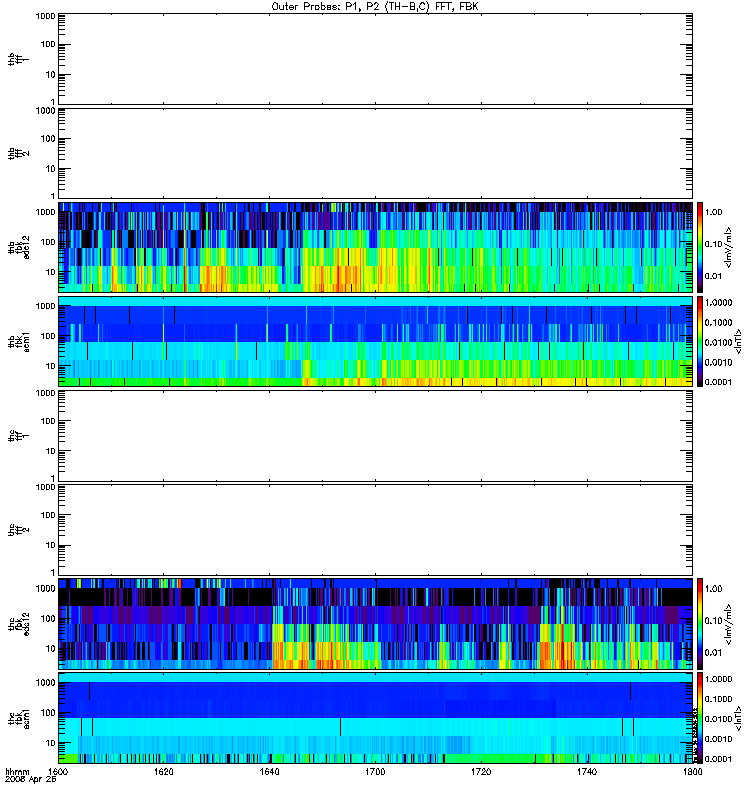The width and height of the screenshot is (750, 800).
Task: Click the '100' y-tick of thc fbk edc12 panel
Action: pos(48,618)
